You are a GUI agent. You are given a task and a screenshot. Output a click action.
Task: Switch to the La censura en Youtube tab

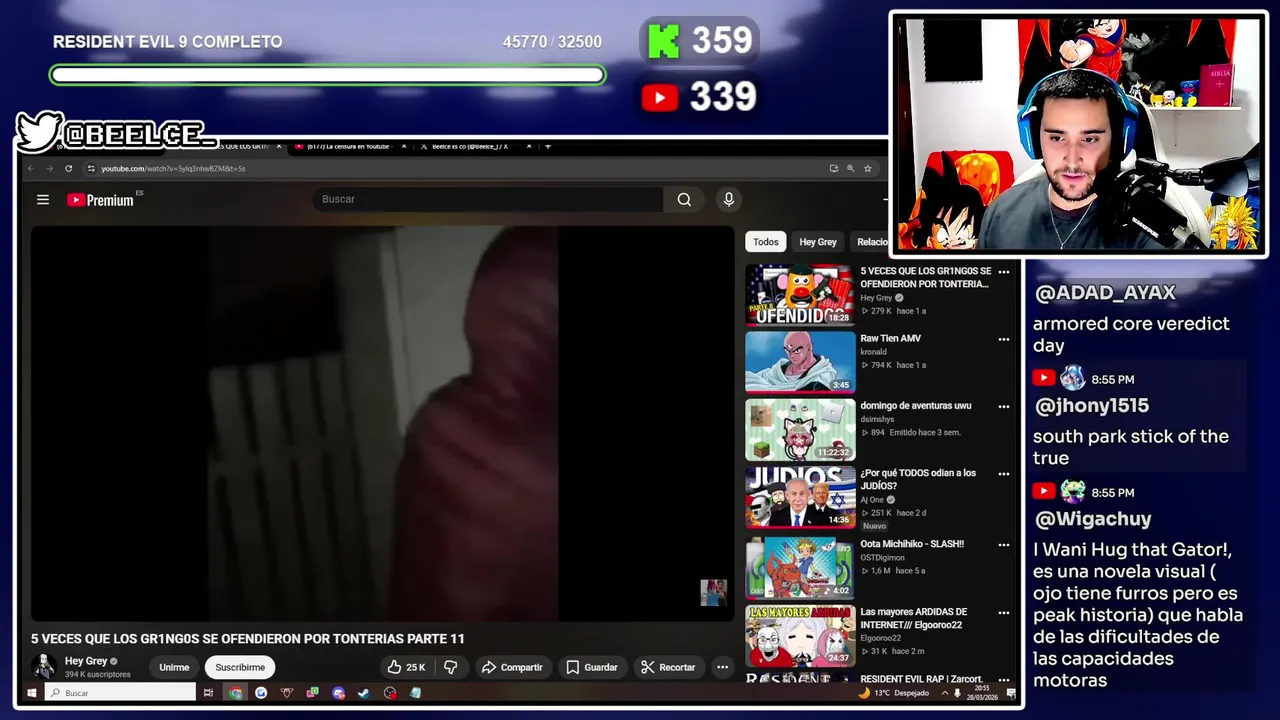coord(347,147)
